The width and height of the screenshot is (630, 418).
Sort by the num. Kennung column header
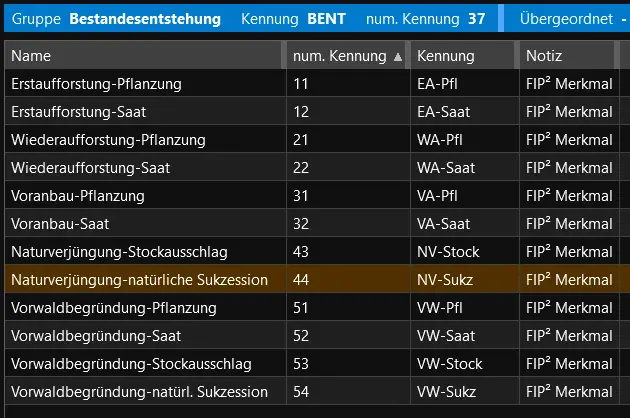[x=340, y=56]
